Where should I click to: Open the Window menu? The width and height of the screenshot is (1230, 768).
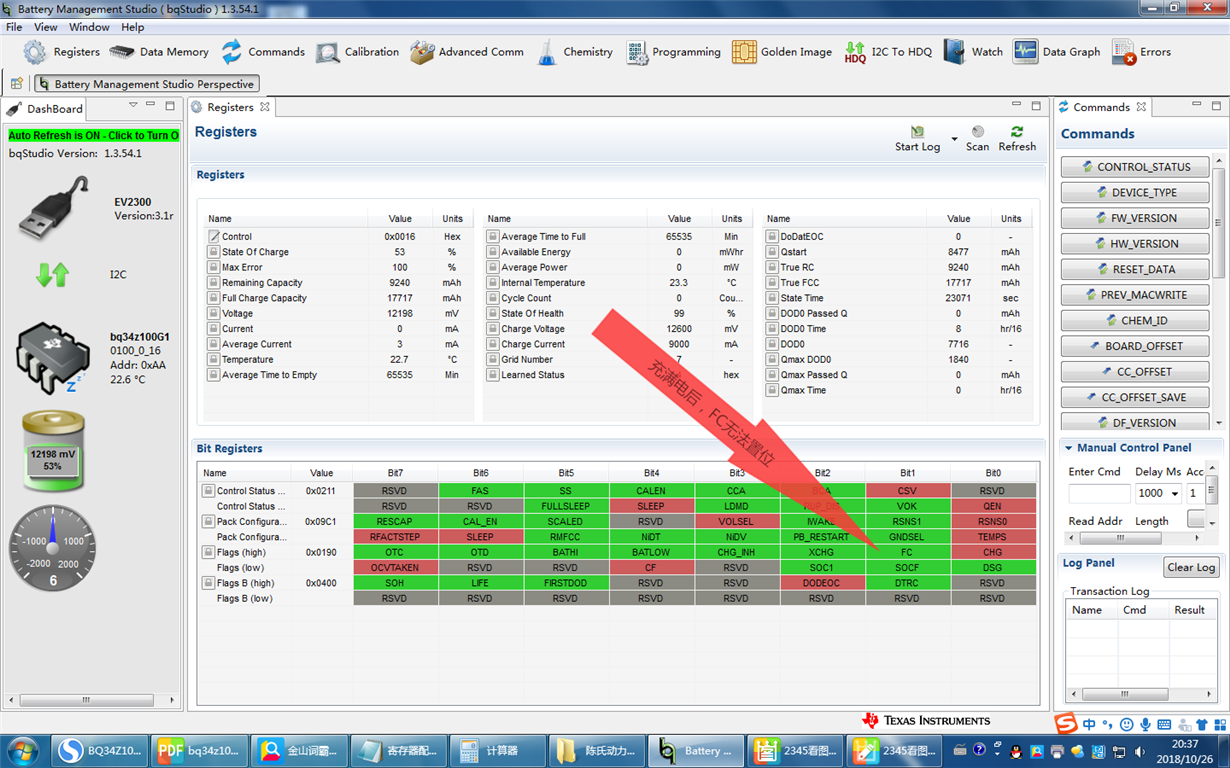point(89,27)
